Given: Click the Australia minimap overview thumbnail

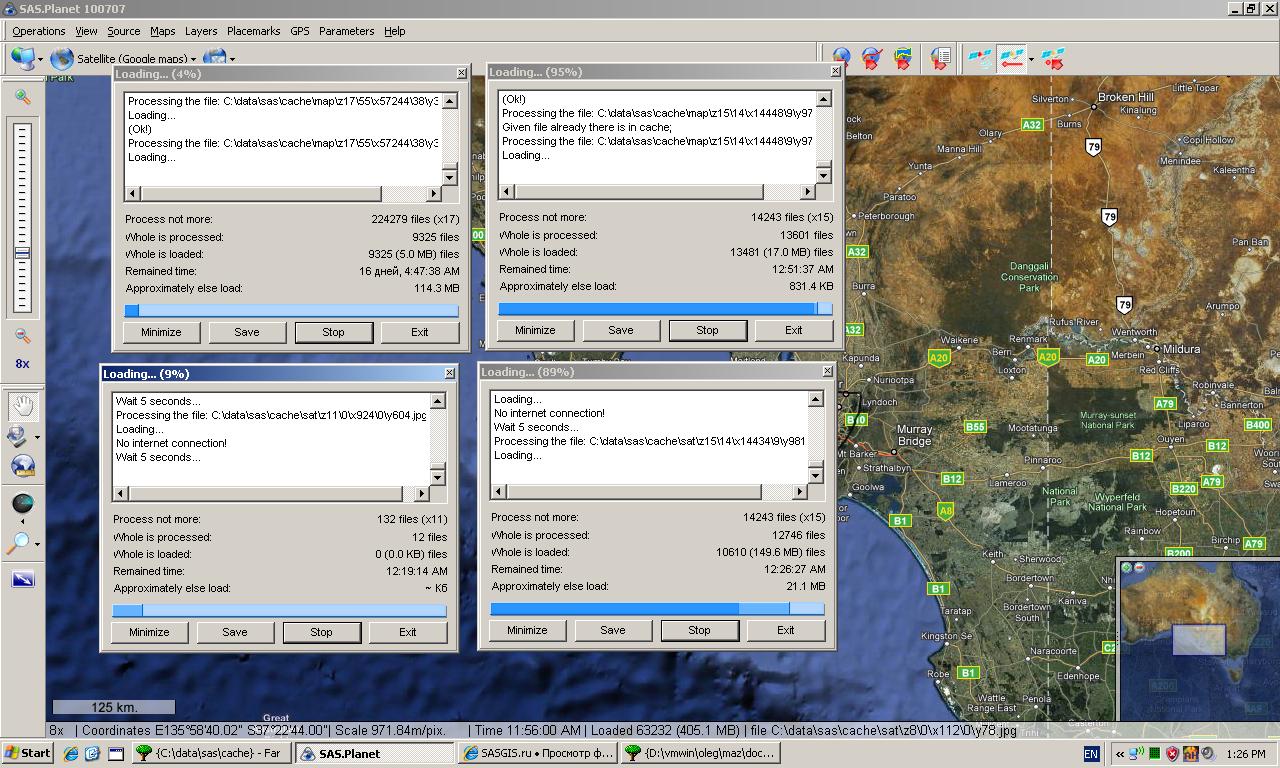Looking at the screenshot, I should click(1198, 638).
